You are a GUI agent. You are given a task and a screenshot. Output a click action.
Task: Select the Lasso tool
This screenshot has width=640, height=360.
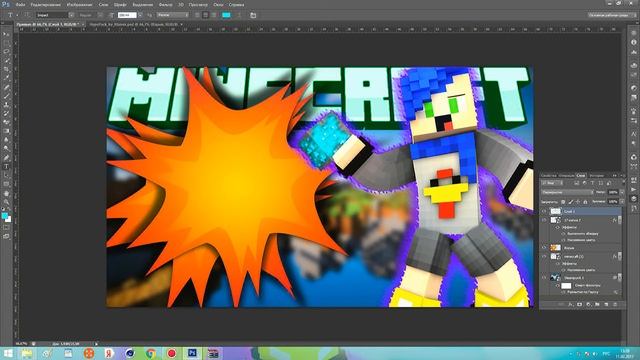6,51
